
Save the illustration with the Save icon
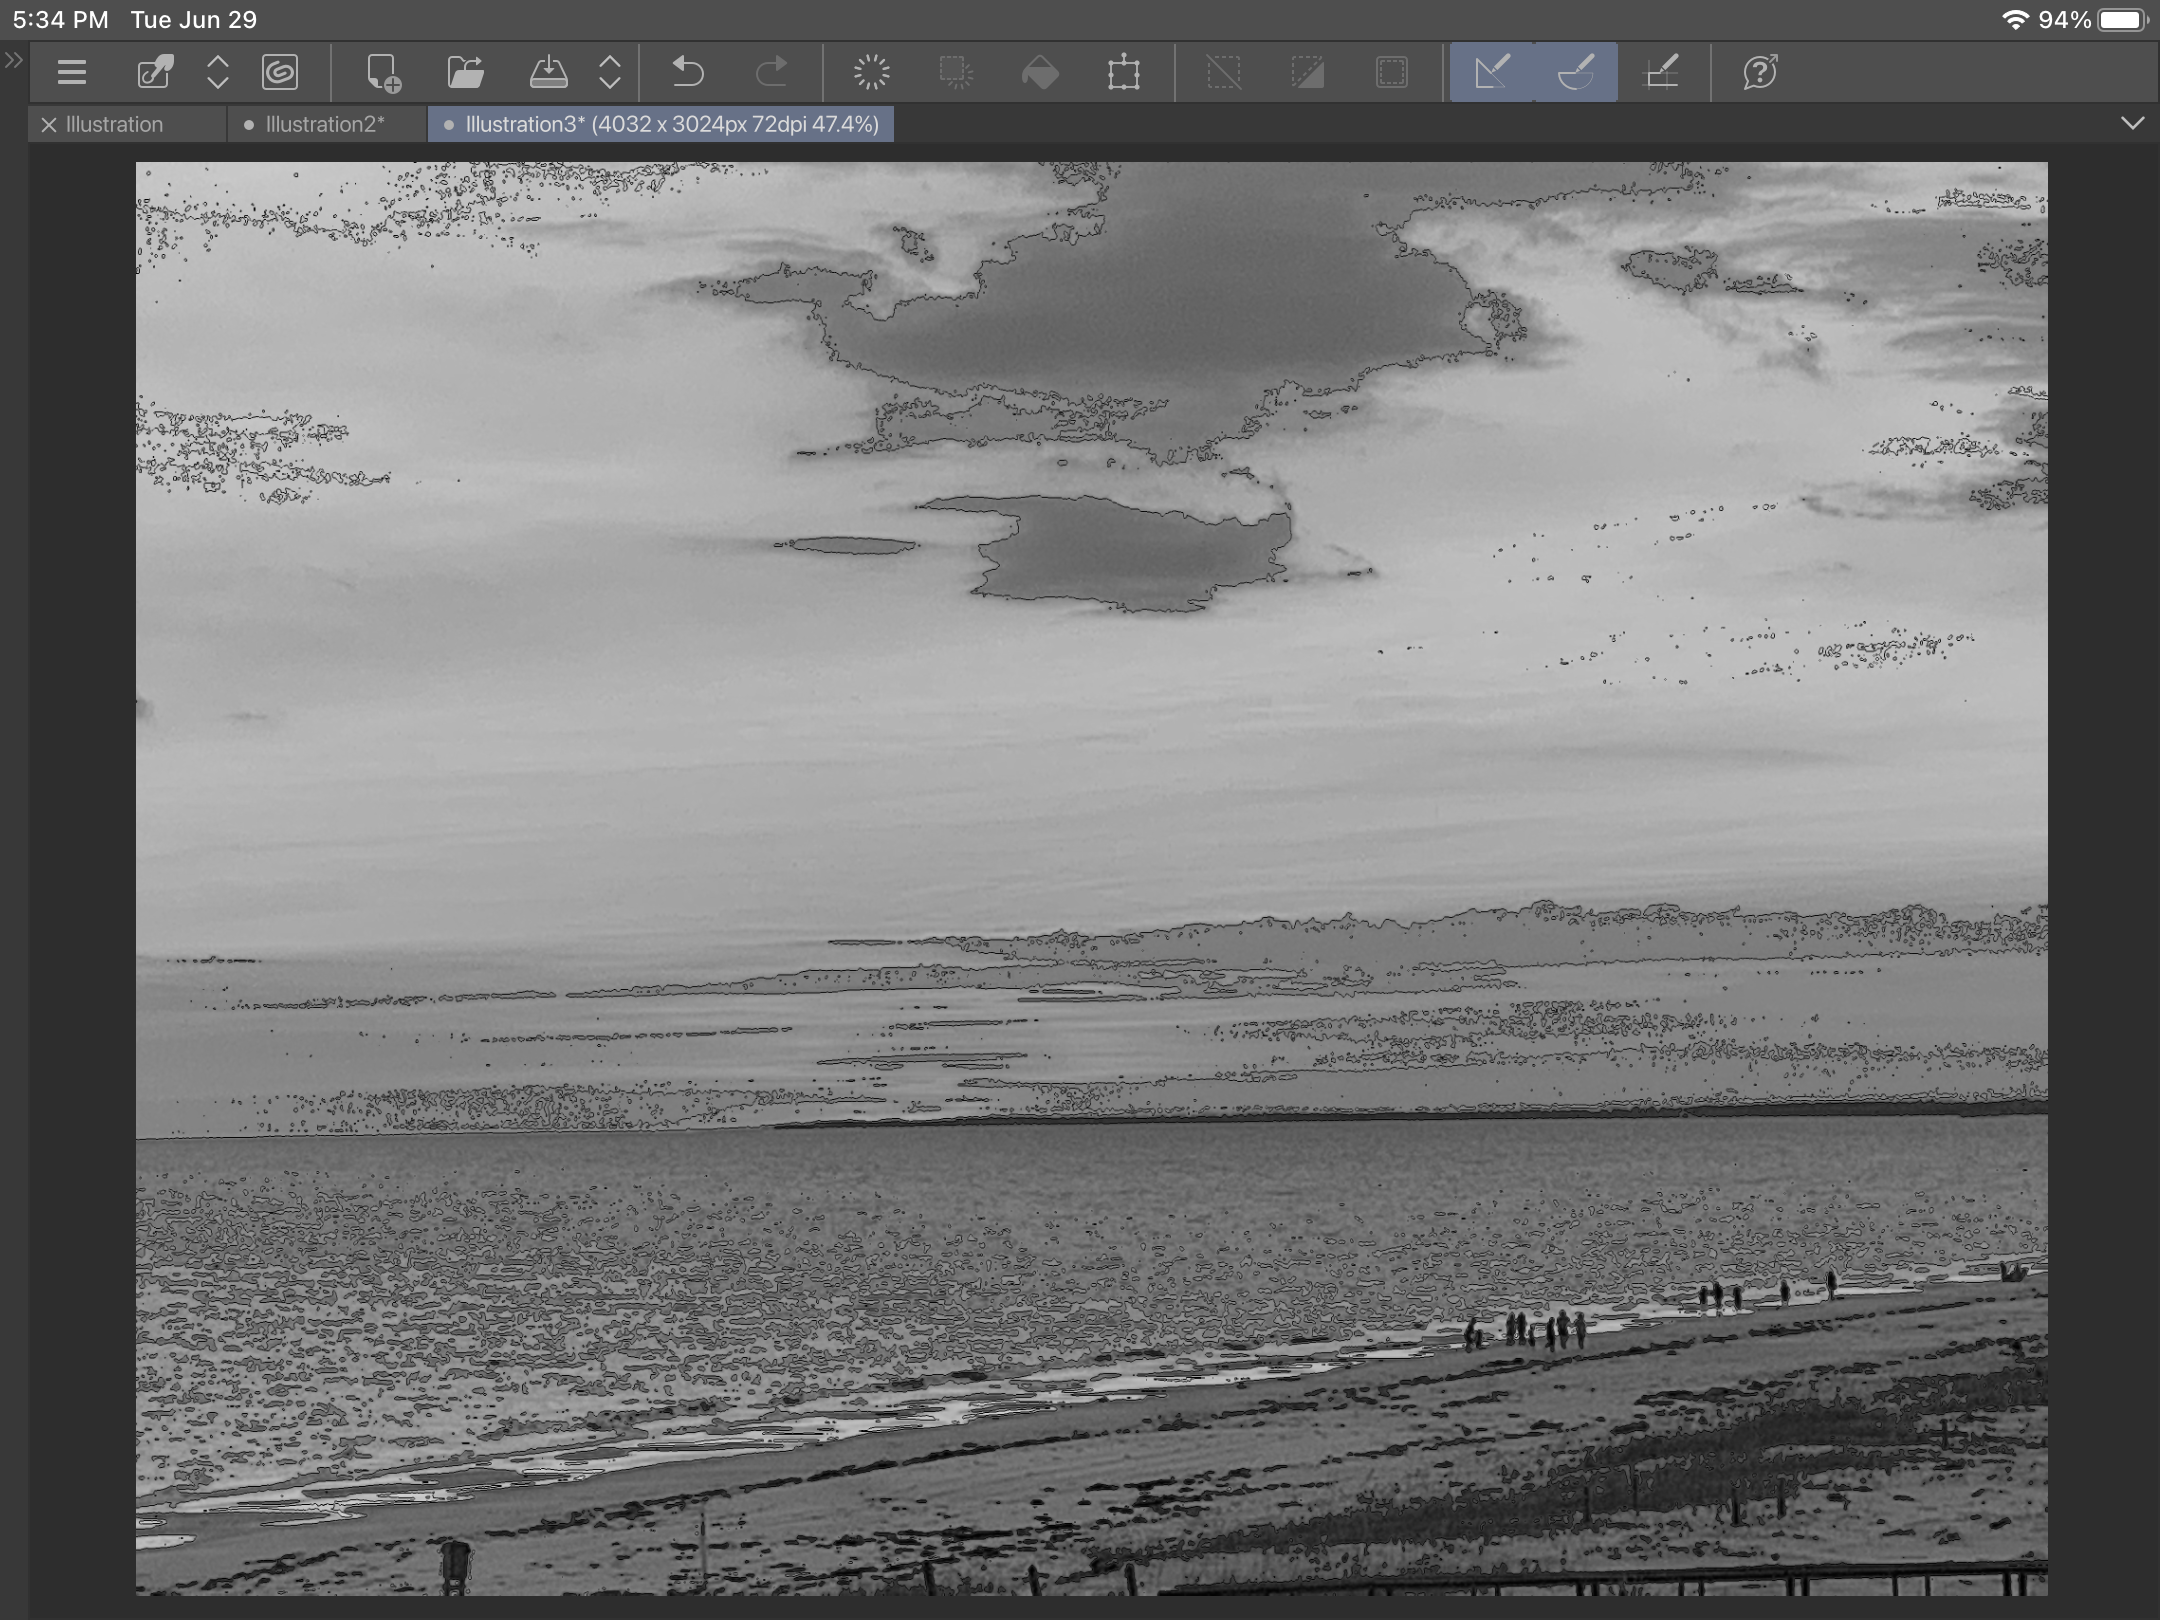[548, 72]
